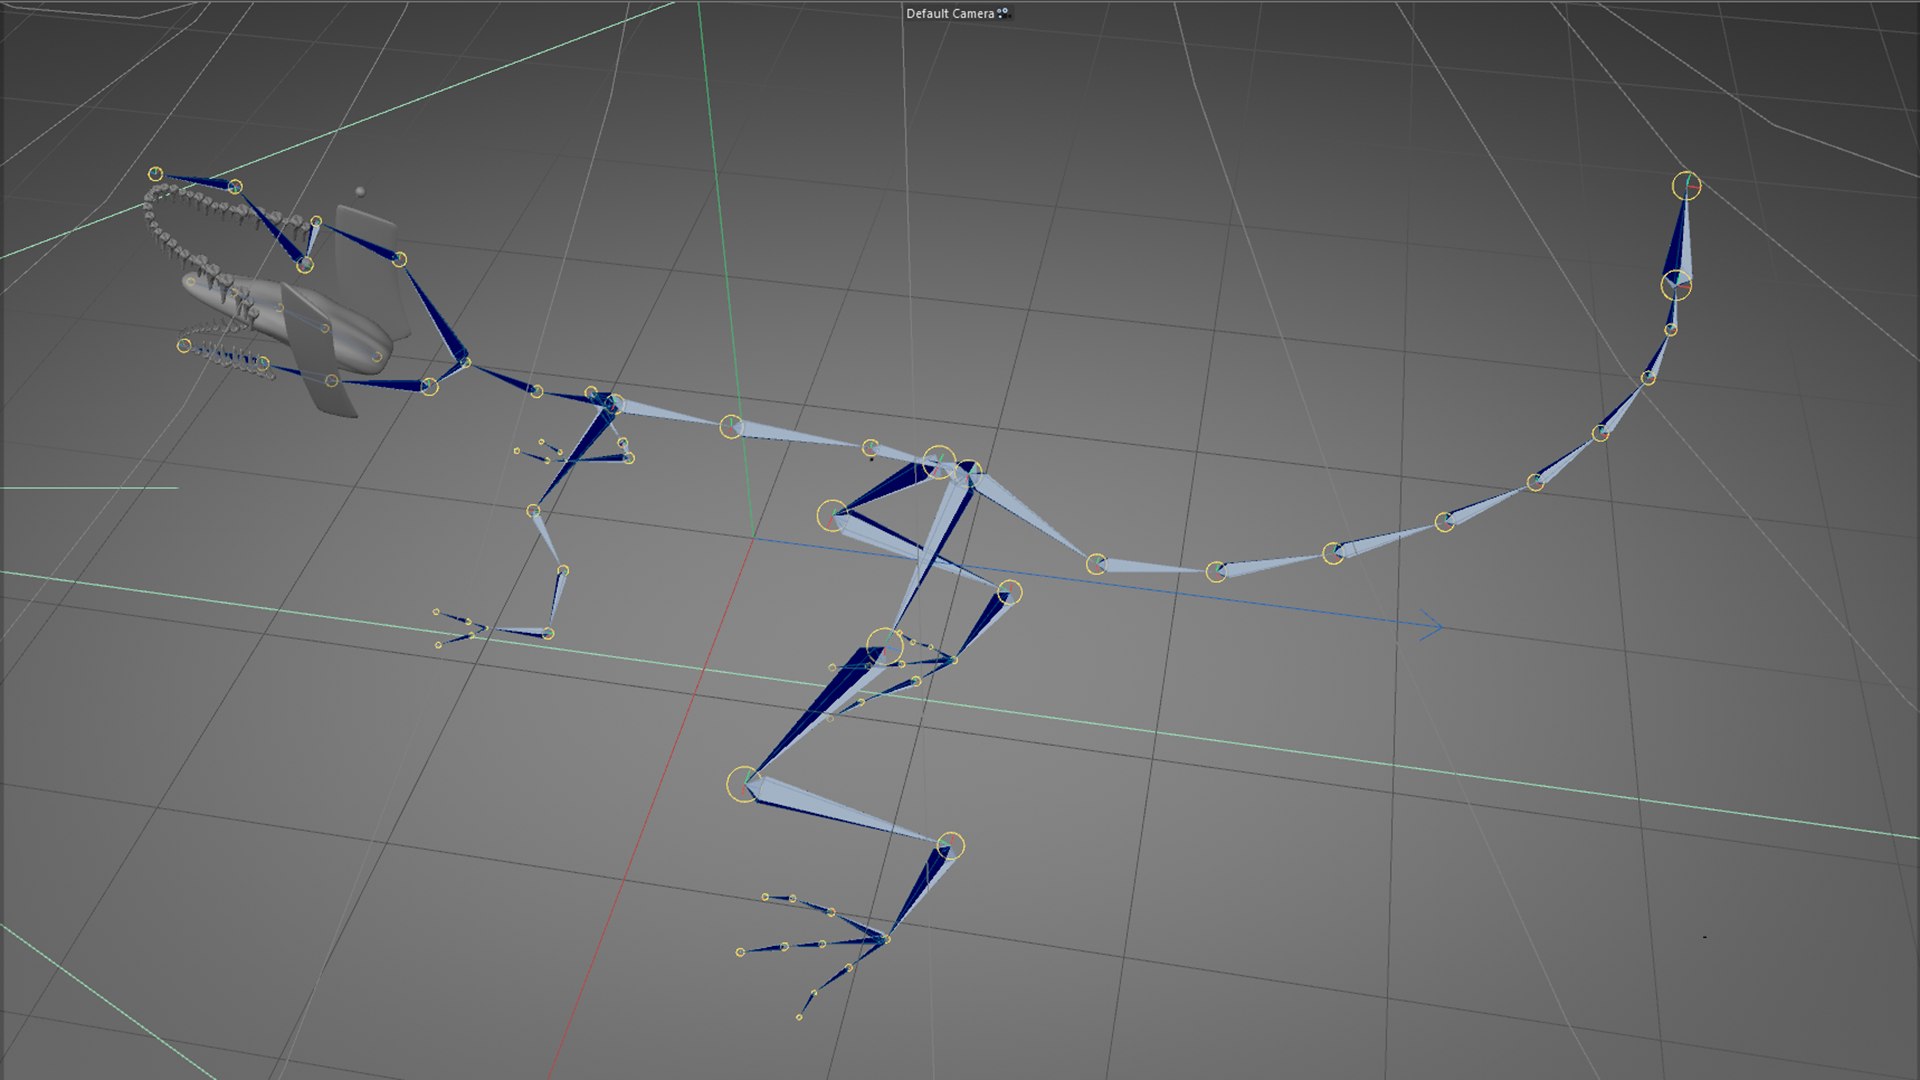This screenshot has width=1920, height=1080.
Task: Select the small gray sphere above the head
Action: coord(360,191)
